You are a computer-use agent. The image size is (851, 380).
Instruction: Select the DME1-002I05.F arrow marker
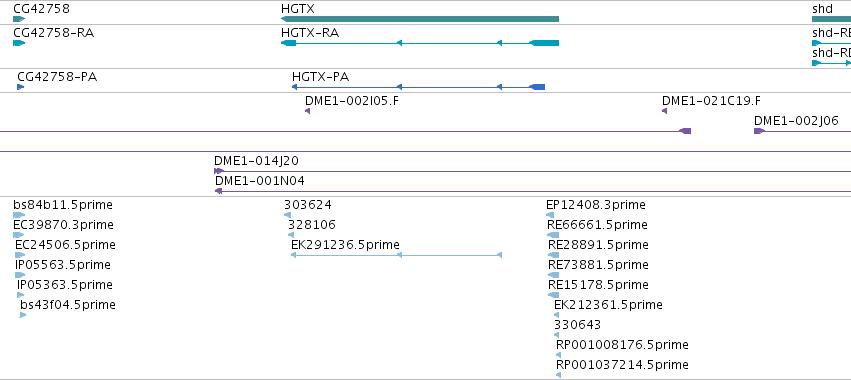(x=307, y=111)
